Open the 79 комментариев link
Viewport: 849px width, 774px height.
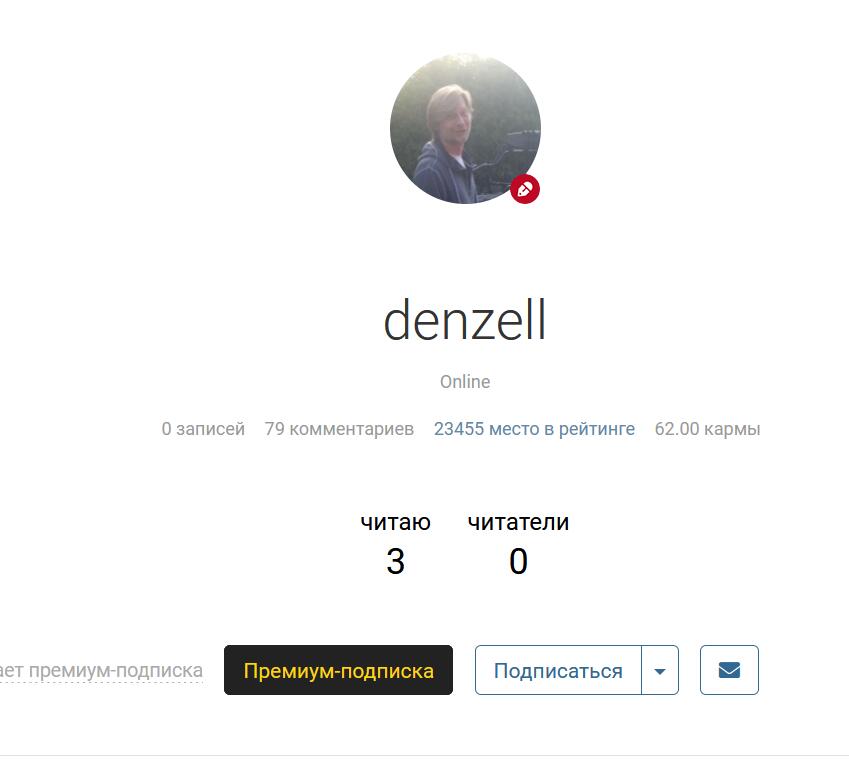pos(339,429)
